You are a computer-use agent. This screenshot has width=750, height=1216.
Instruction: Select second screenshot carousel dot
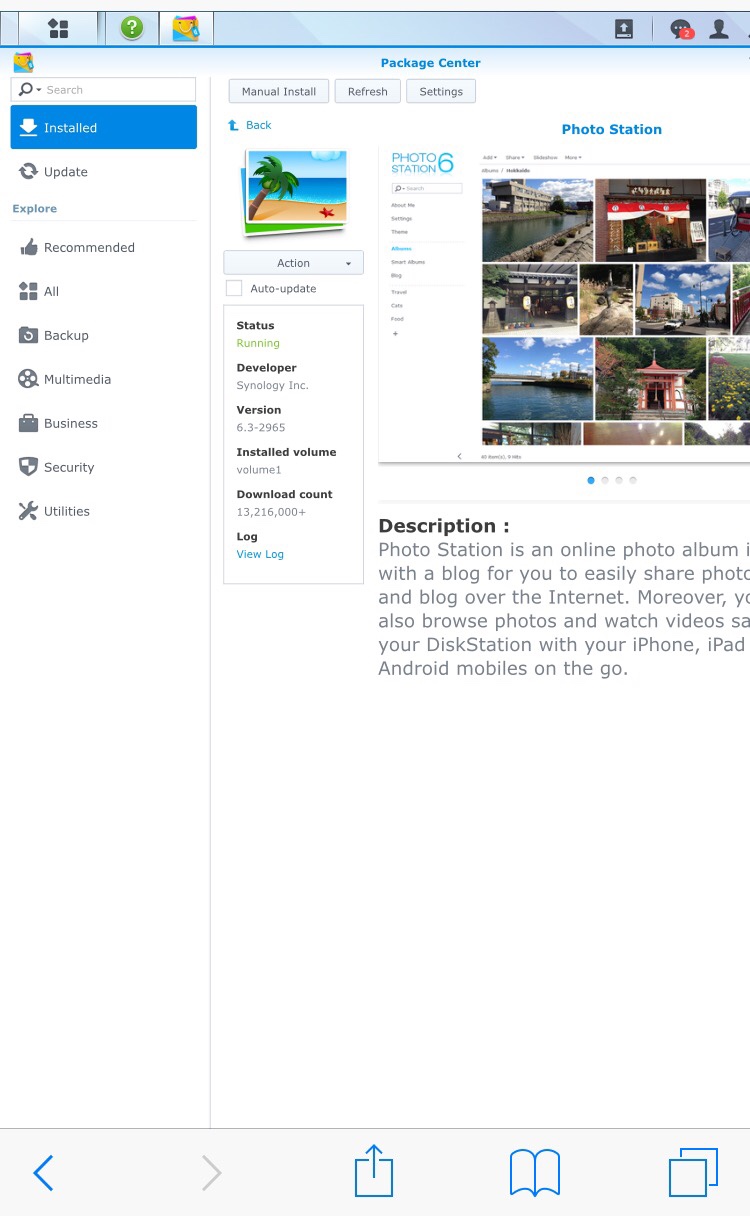pyautogui.click(x=605, y=481)
